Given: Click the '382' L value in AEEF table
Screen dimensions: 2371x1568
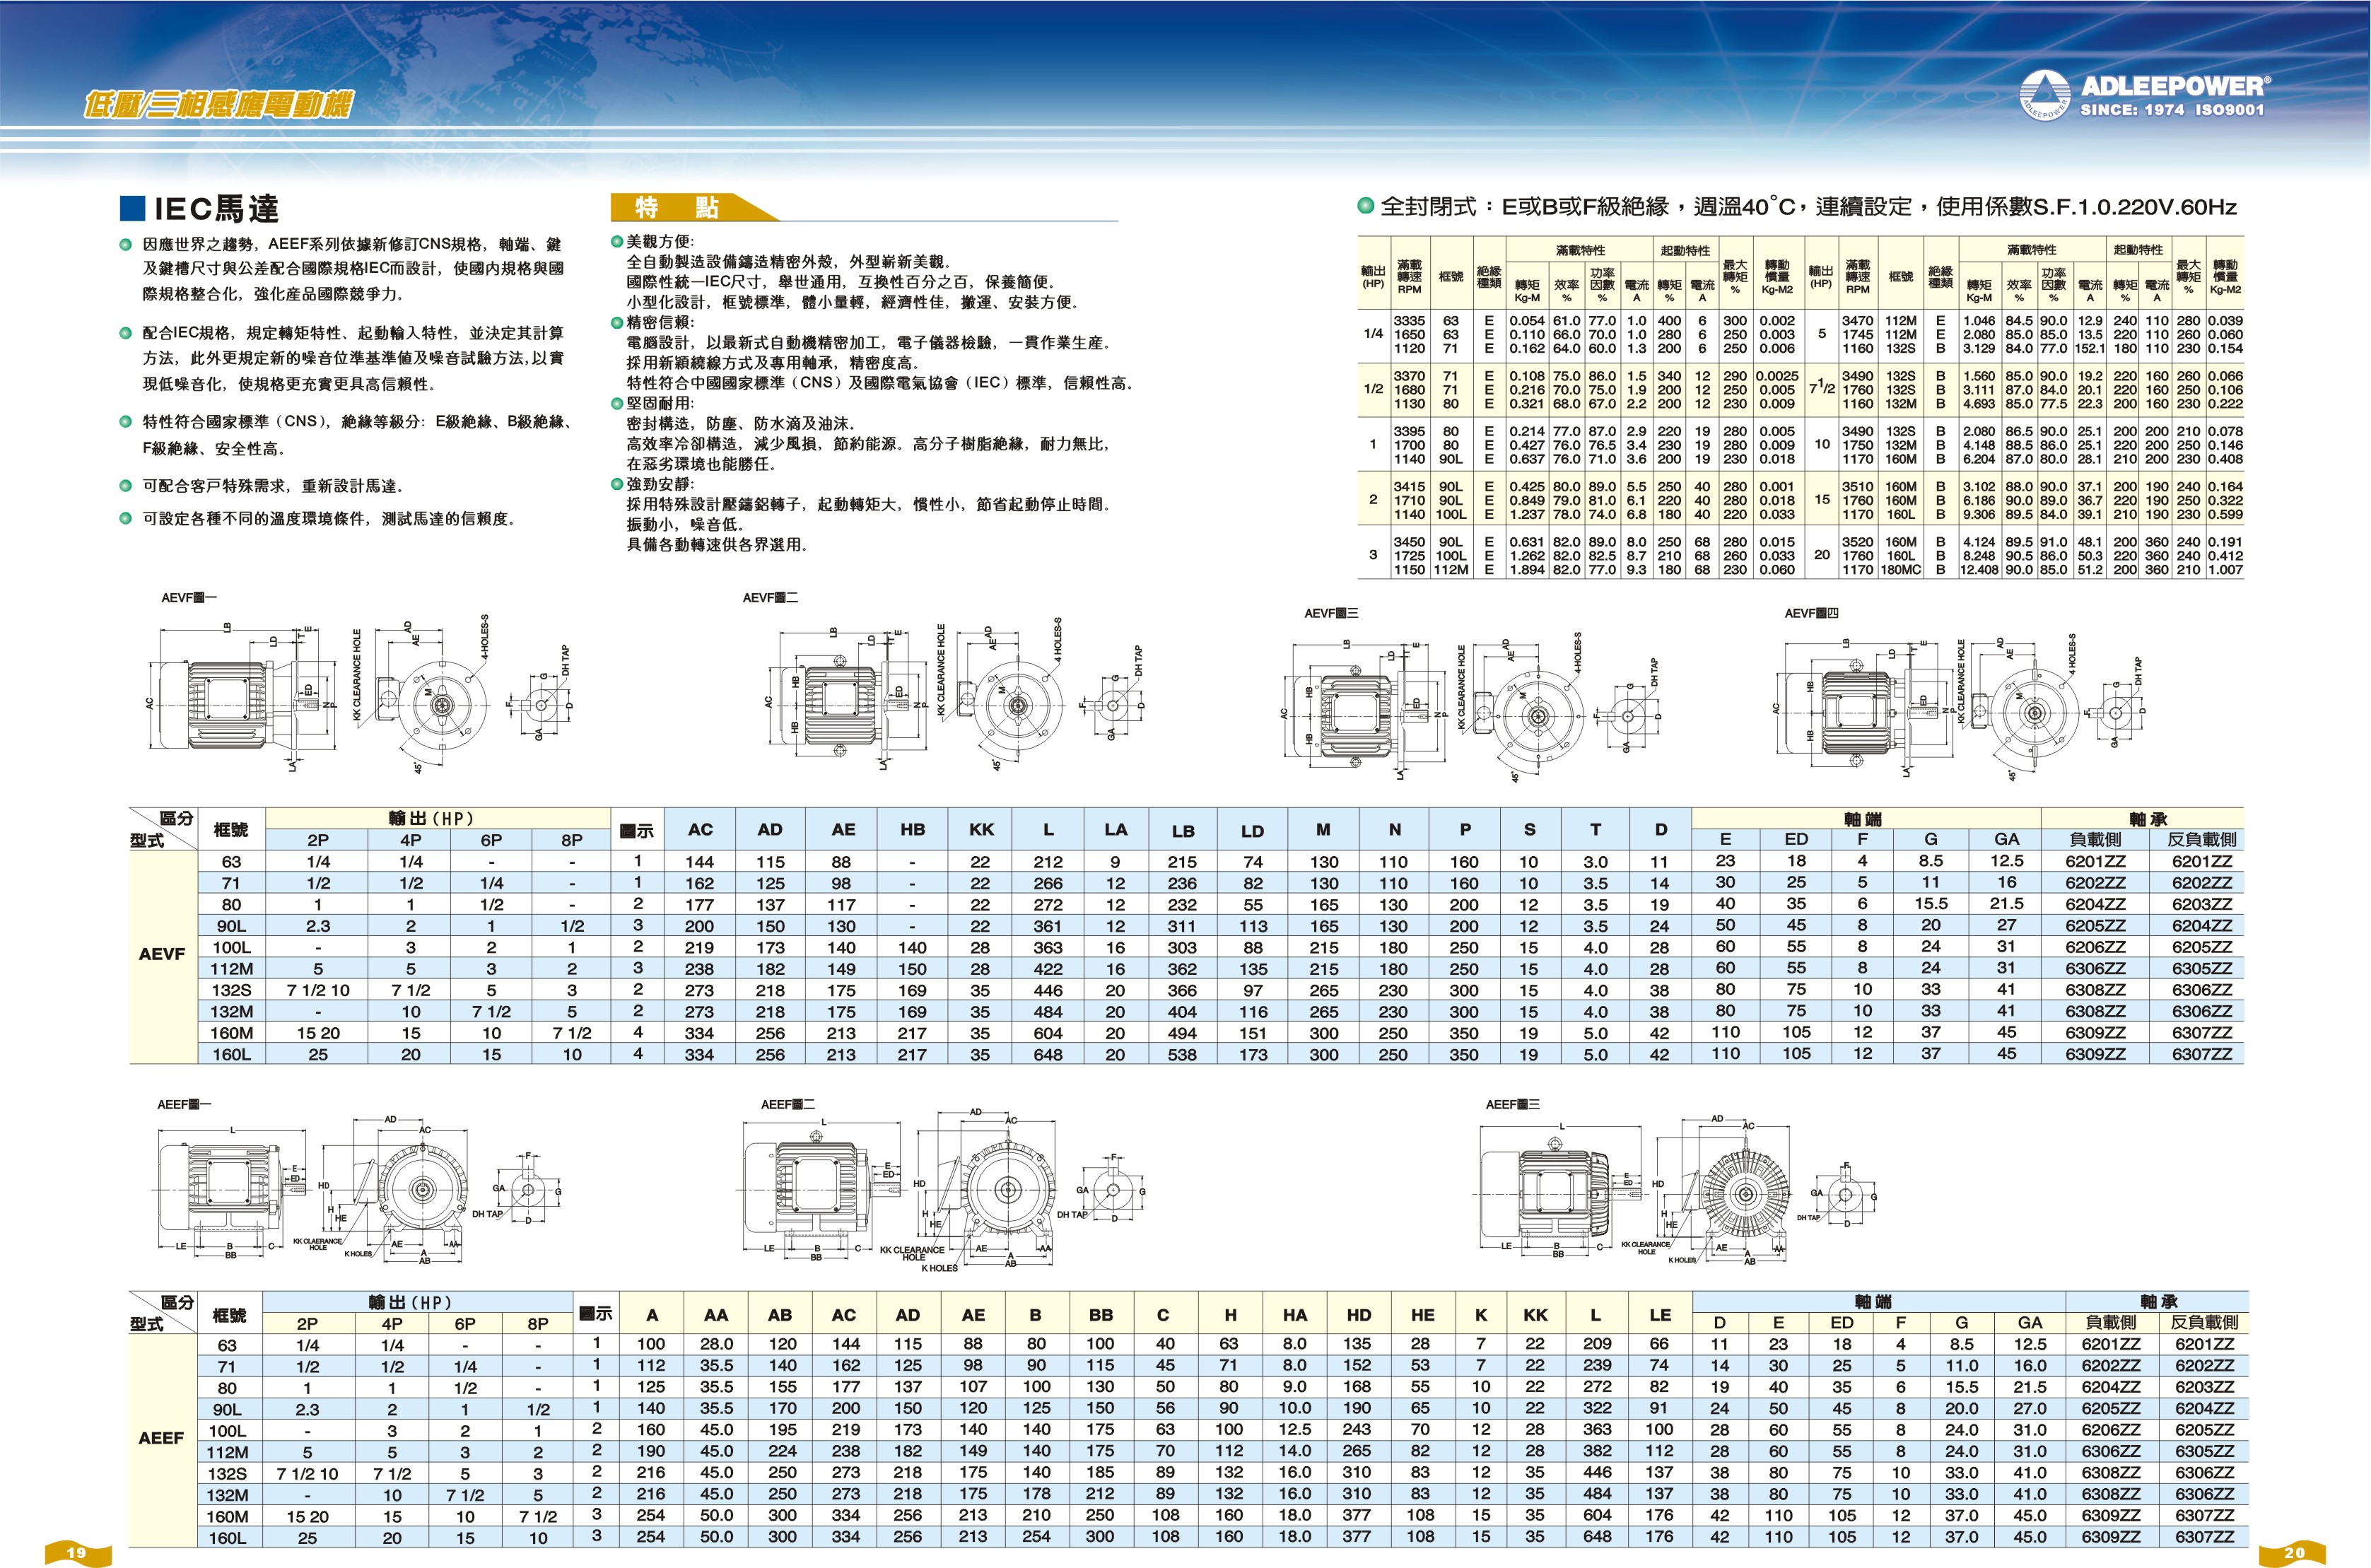Looking at the screenshot, I should (1597, 1451).
